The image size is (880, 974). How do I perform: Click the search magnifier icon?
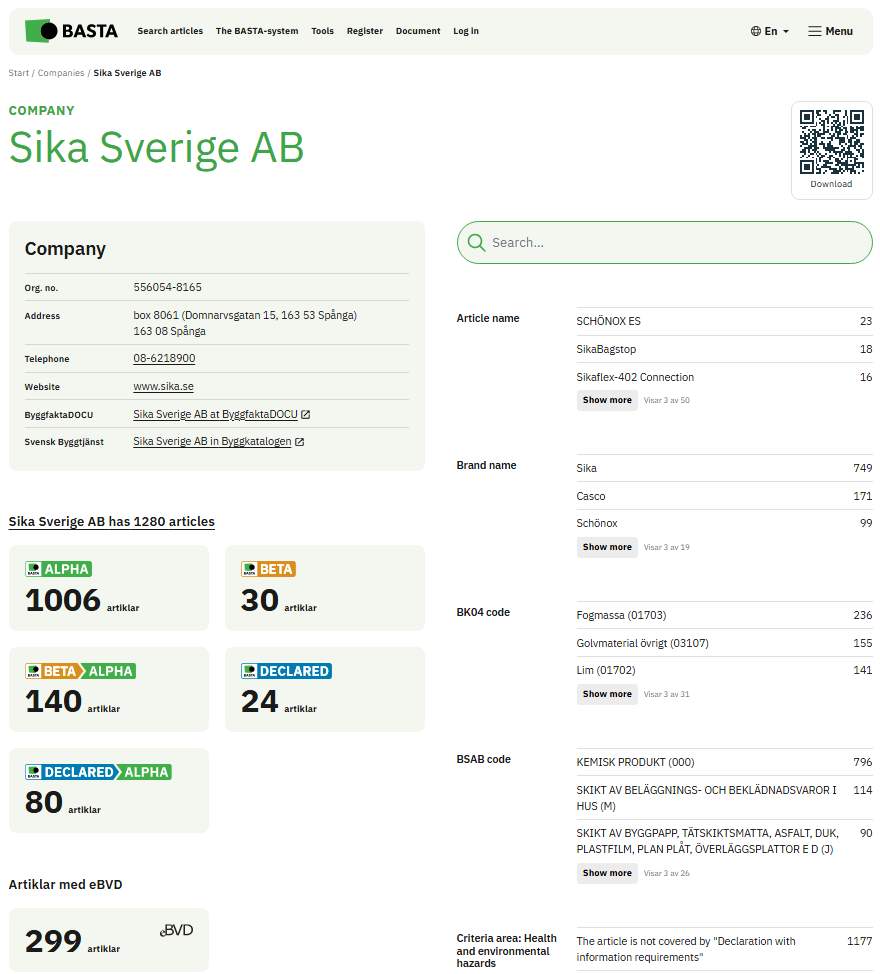click(x=476, y=243)
